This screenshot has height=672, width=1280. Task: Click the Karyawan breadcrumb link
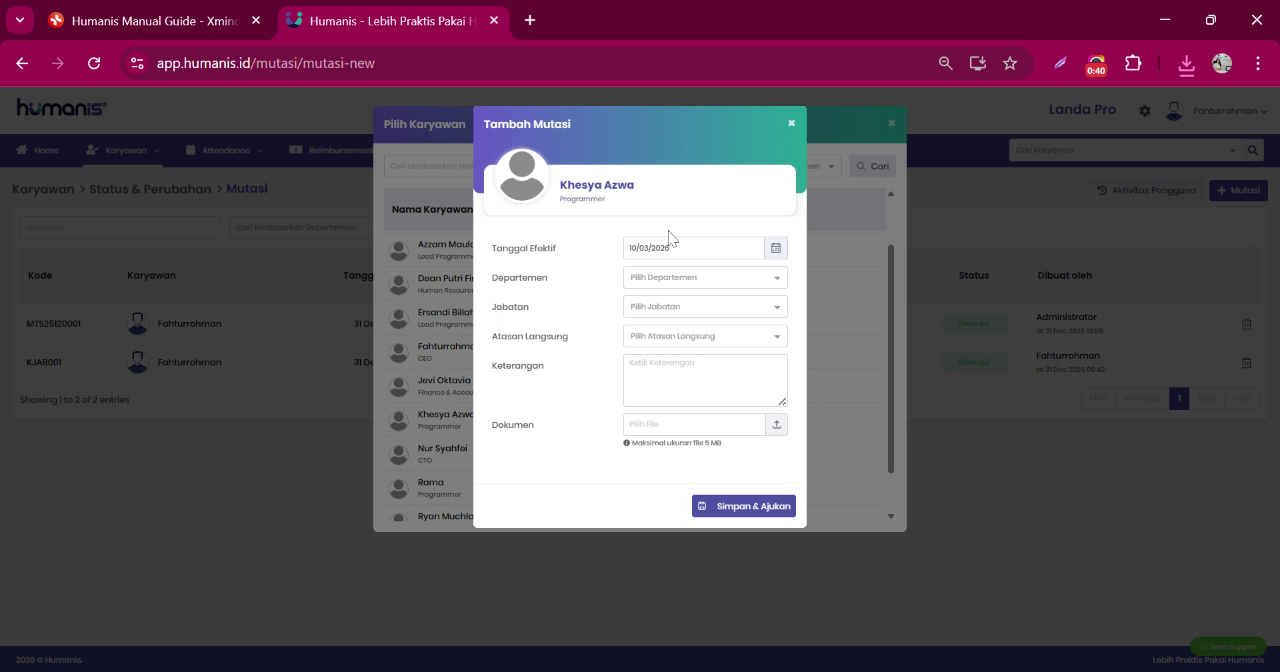43,189
